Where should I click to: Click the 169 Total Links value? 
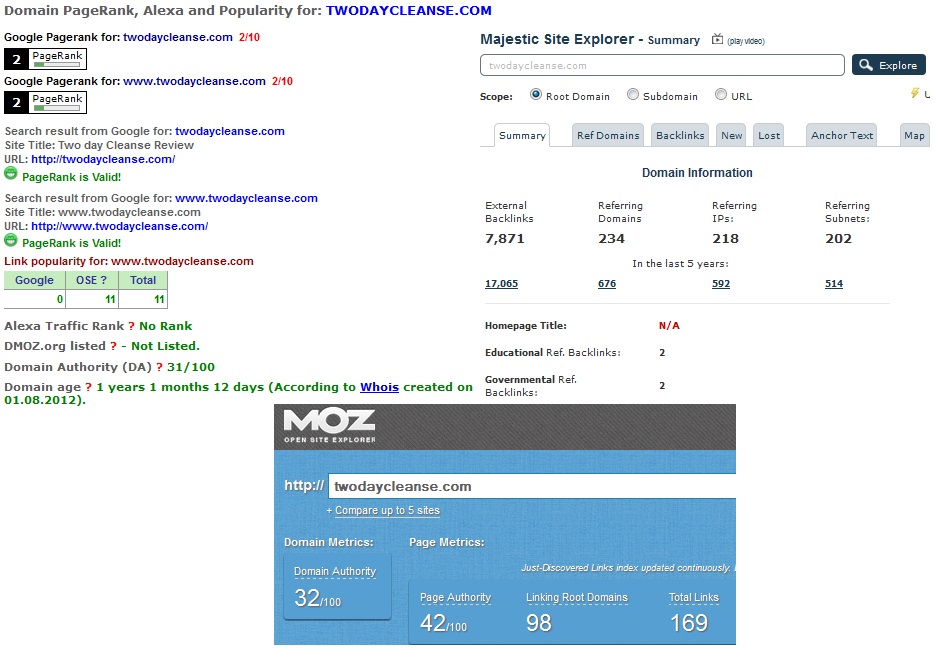689,623
